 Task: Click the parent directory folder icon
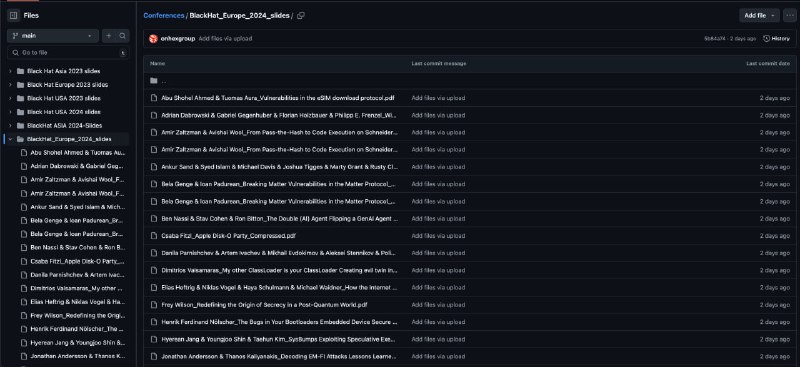click(x=154, y=81)
